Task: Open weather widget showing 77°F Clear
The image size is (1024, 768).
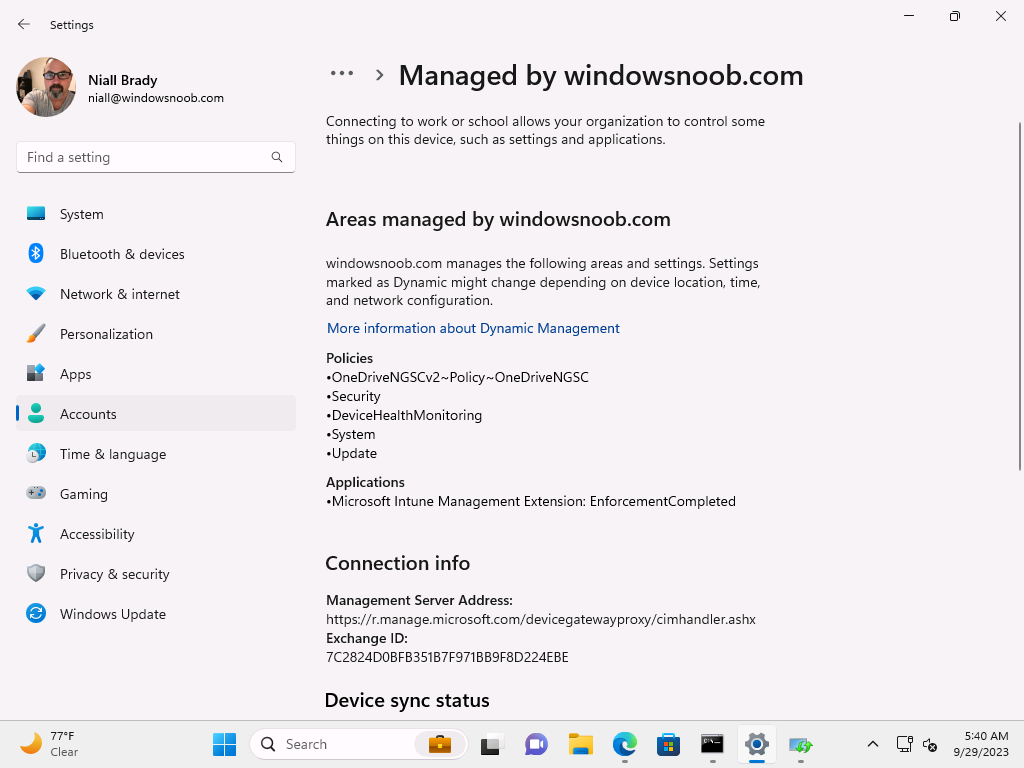Action: (49, 744)
